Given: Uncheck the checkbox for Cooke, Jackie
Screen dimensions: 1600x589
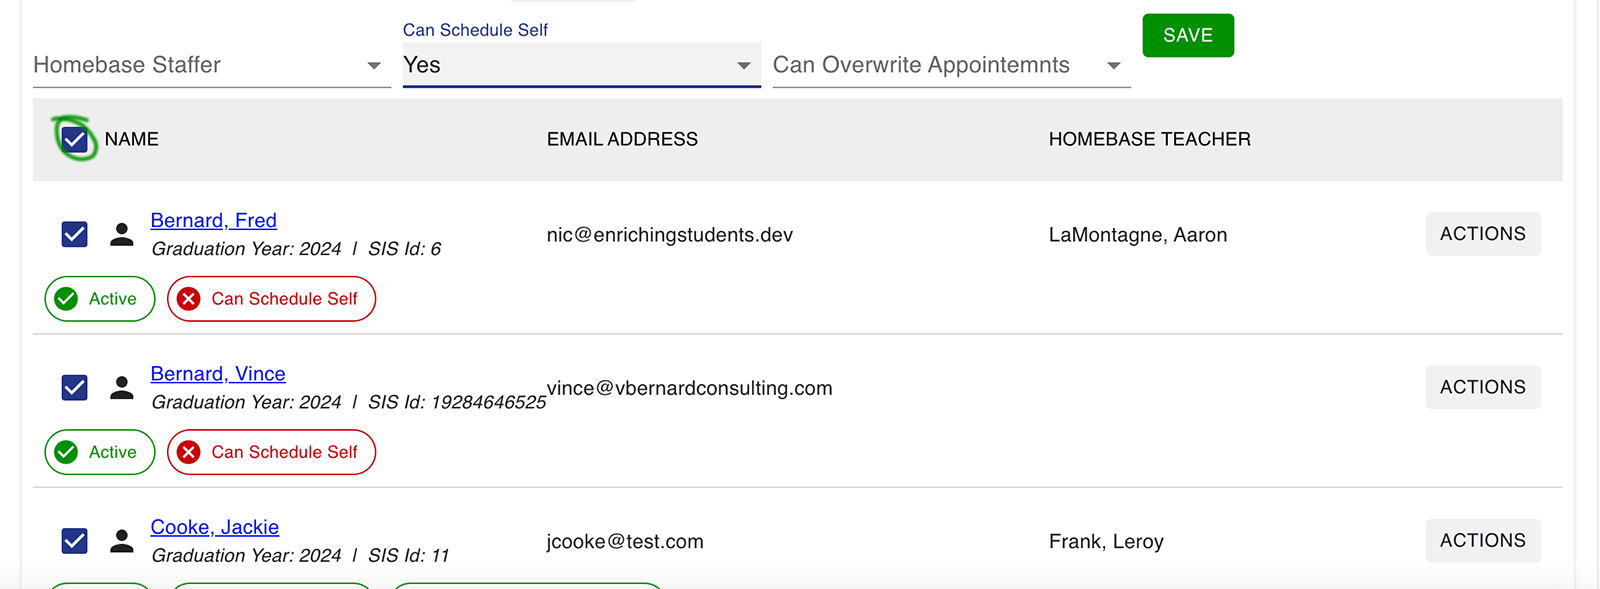Looking at the screenshot, I should pos(75,541).
